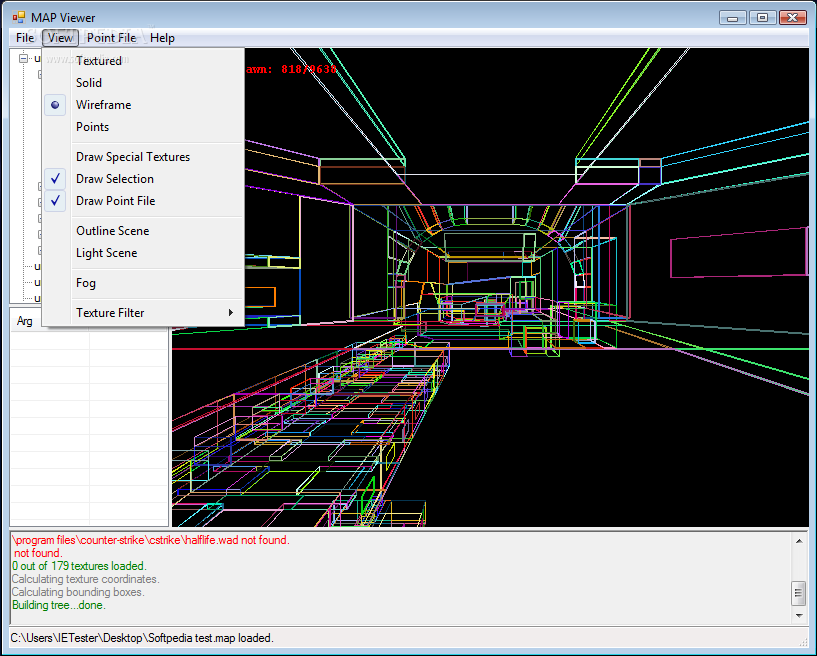The width and height of the screenshot is (817, 656).
Task: Expand the Texture Filter submenu
Action: [x=143, y=313]
